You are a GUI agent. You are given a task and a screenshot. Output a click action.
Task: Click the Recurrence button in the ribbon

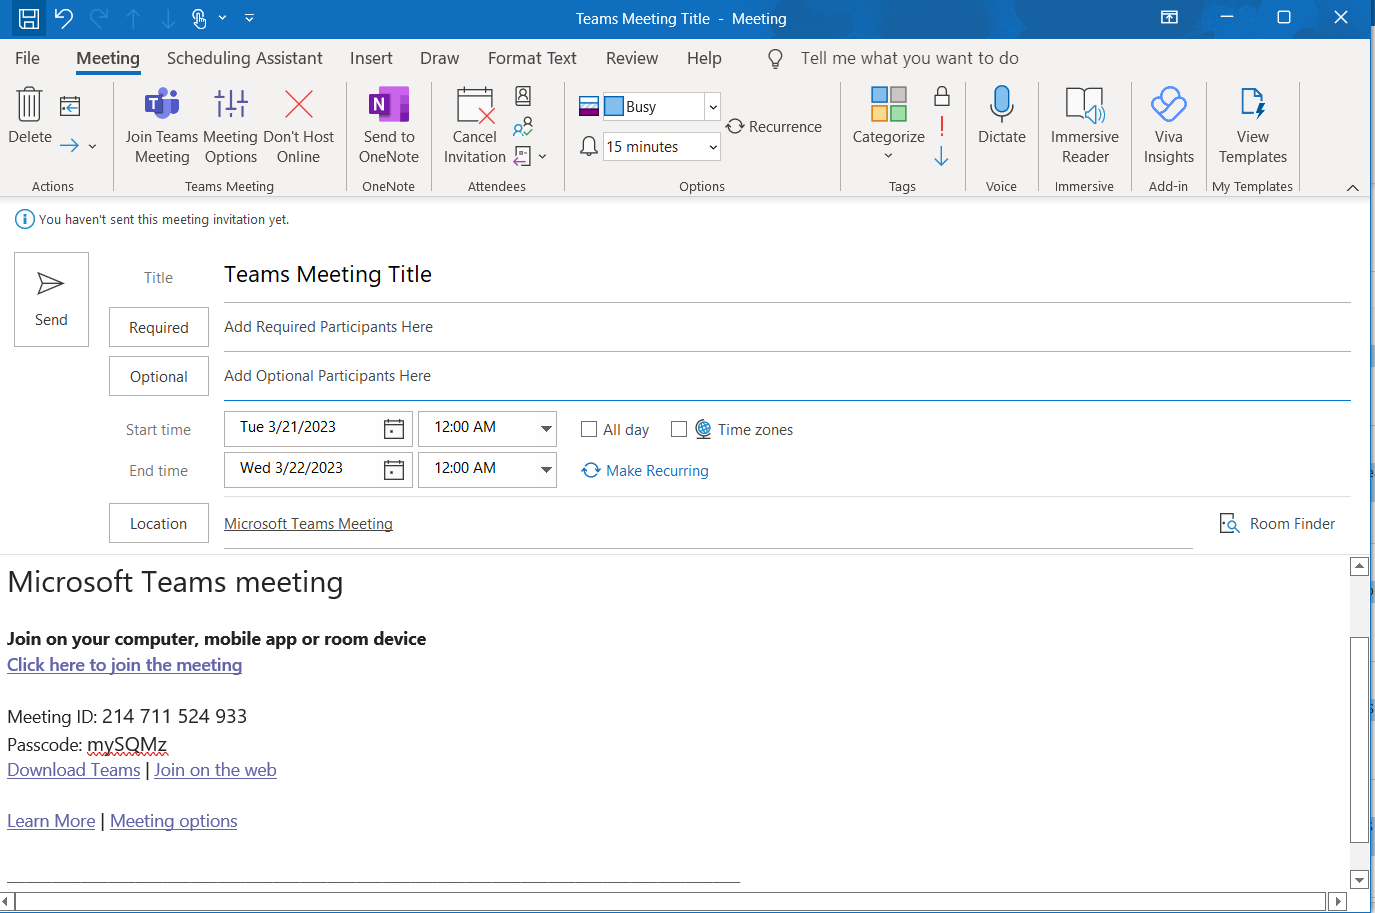(x=774, y=127)
